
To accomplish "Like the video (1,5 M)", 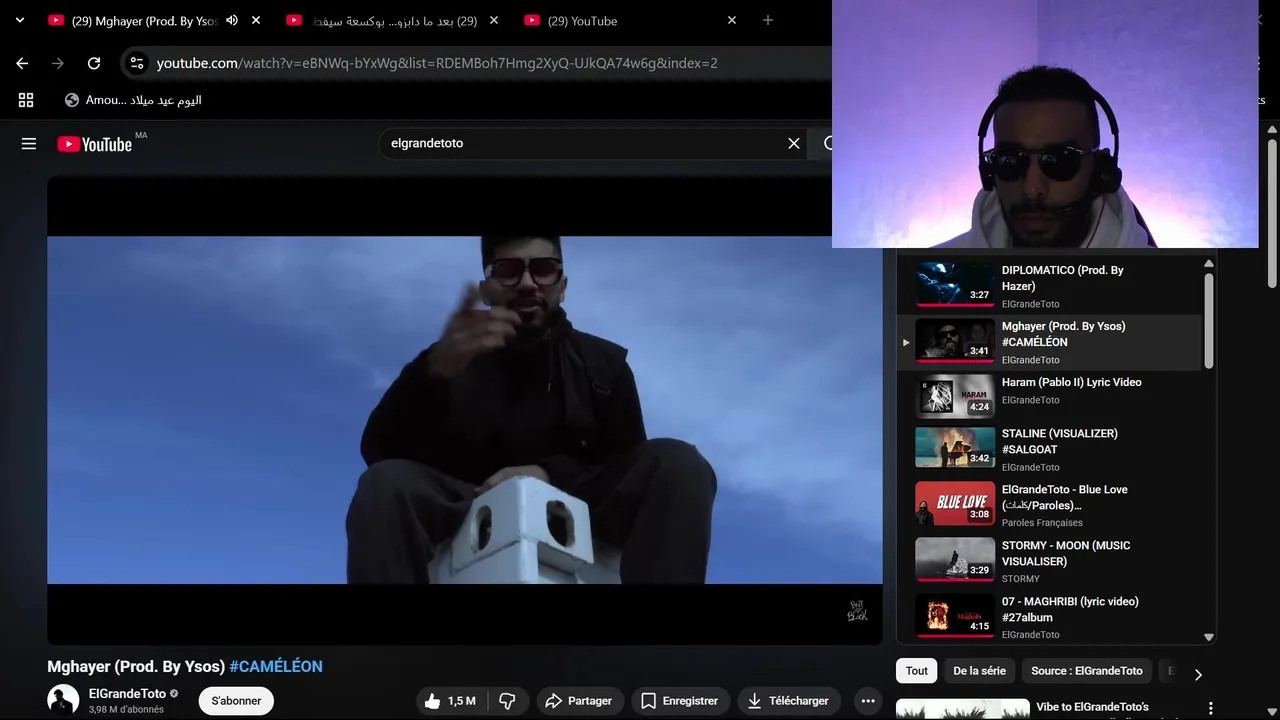I will [450, 701].
